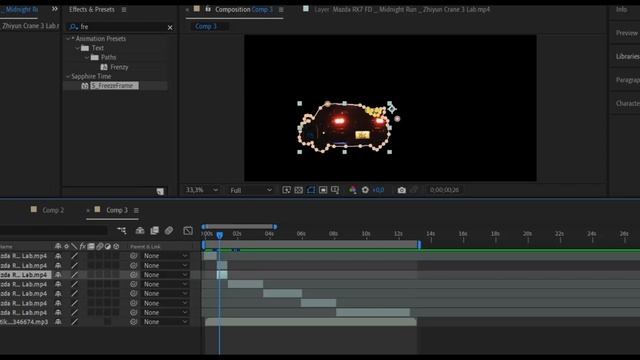Toggle shy switch on the mp3 layer
This screenshot has height=360, width=640.
(58, 322)
